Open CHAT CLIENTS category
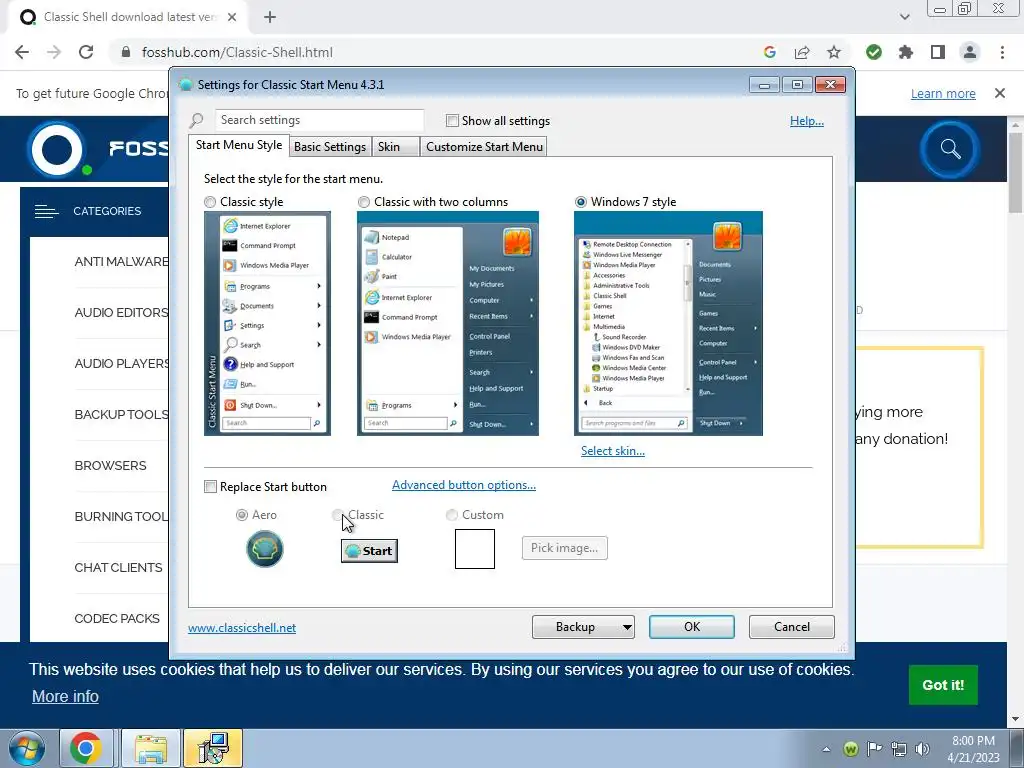1024x768 pixels. 118,568
